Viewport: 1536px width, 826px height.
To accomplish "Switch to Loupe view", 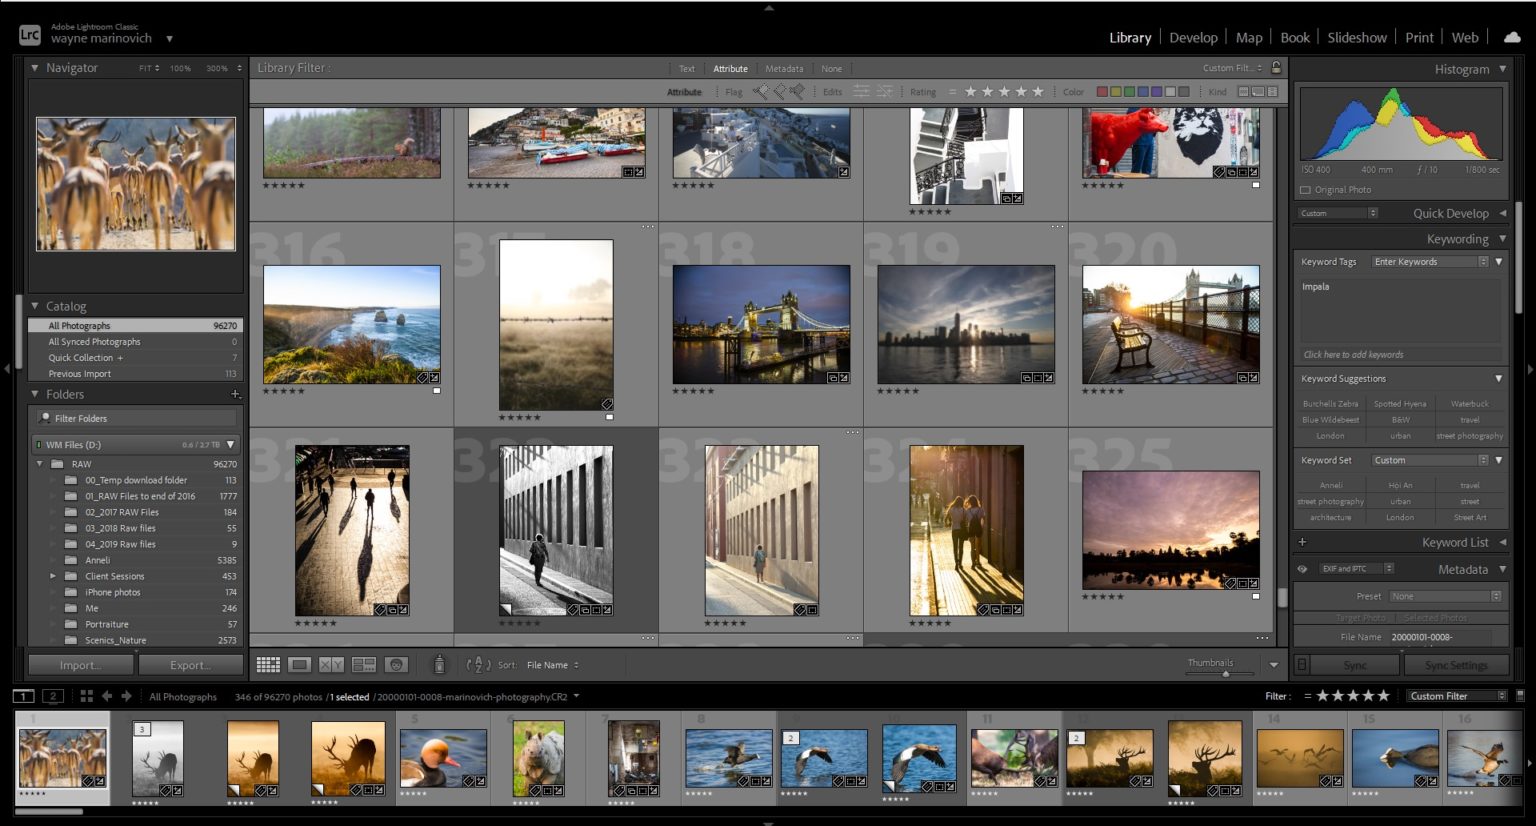I will [x=301, y=664].
